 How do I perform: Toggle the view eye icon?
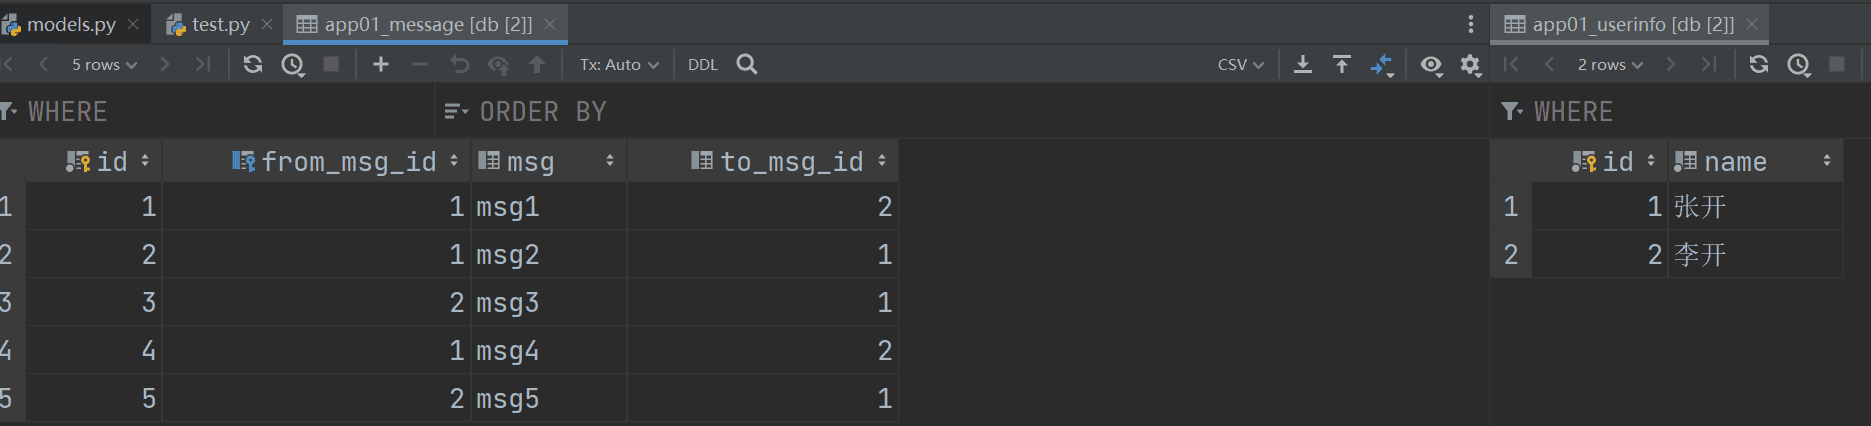1432,64
